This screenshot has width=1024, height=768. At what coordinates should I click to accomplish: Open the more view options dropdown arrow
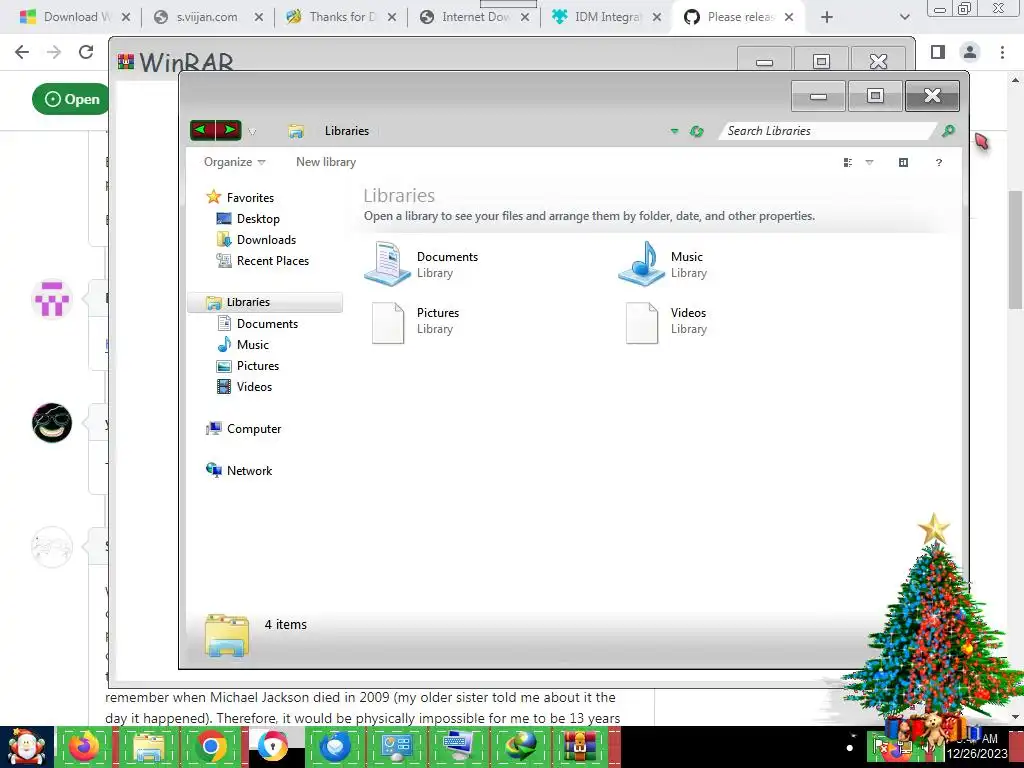pos(869,162)
